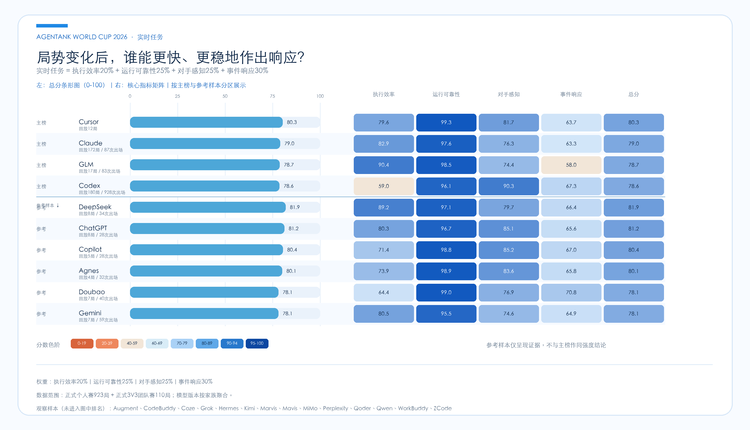Click the 数据范围 footnote line
The image size is (750, 430).
[x=134, y=395]
